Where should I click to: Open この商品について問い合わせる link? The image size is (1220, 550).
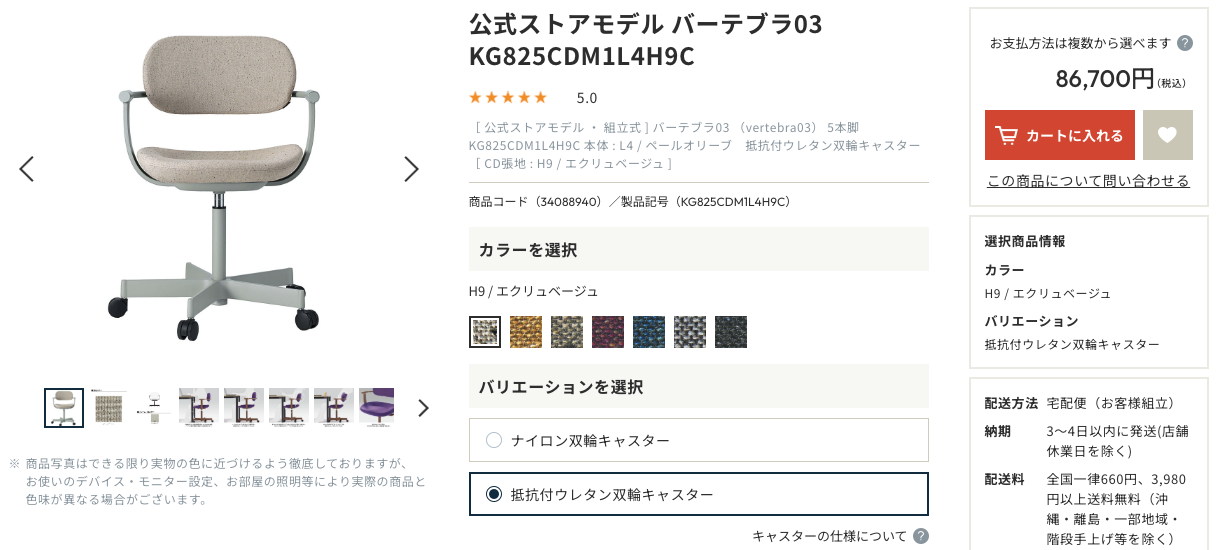click(1088, 181)
